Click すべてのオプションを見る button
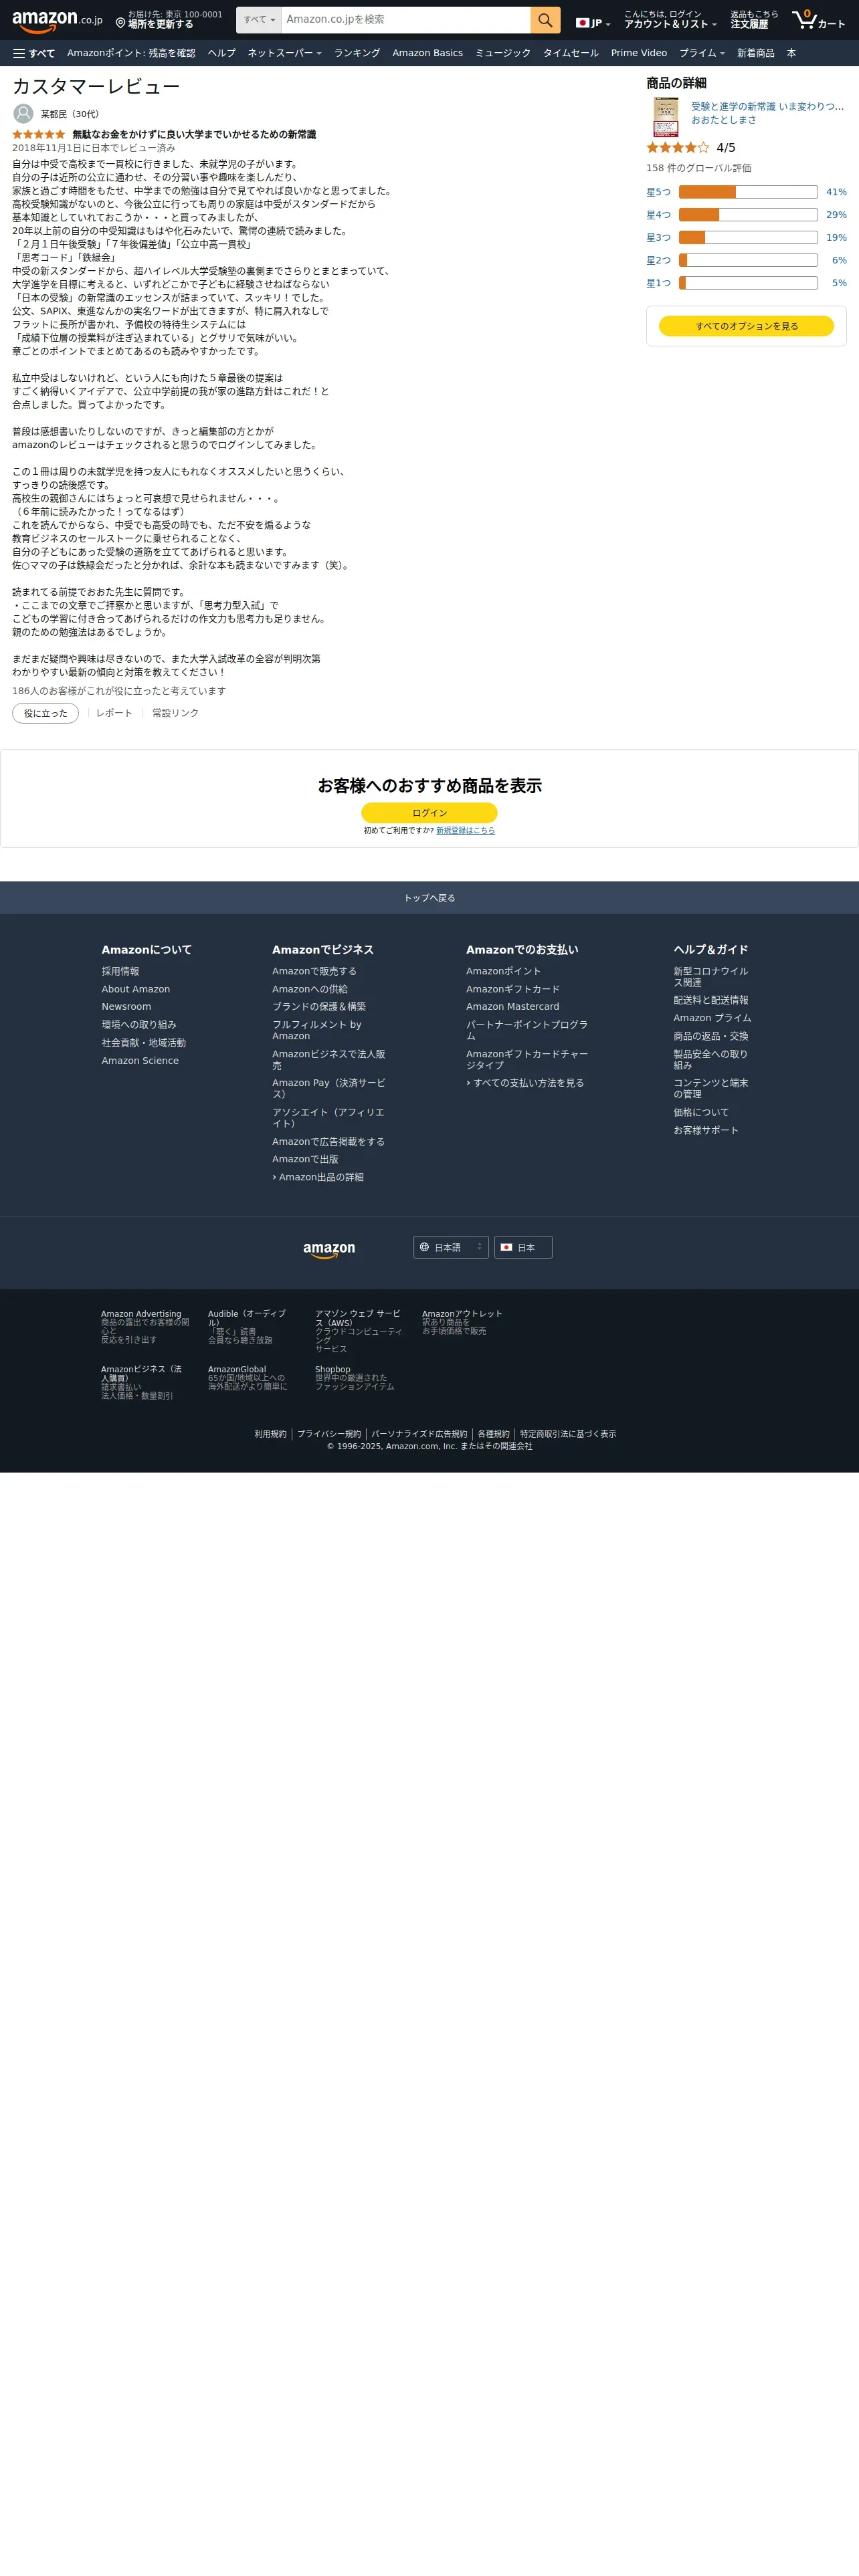Viewport: 859px width, 2576px height. (x=746, y=326)
